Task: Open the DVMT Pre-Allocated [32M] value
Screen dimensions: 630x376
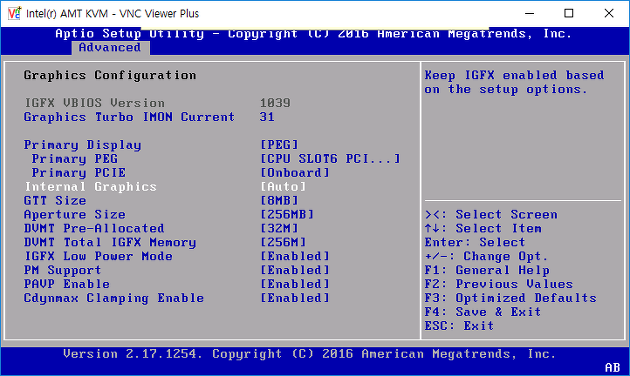Action: pyautogui.click(x=279, y=229)
